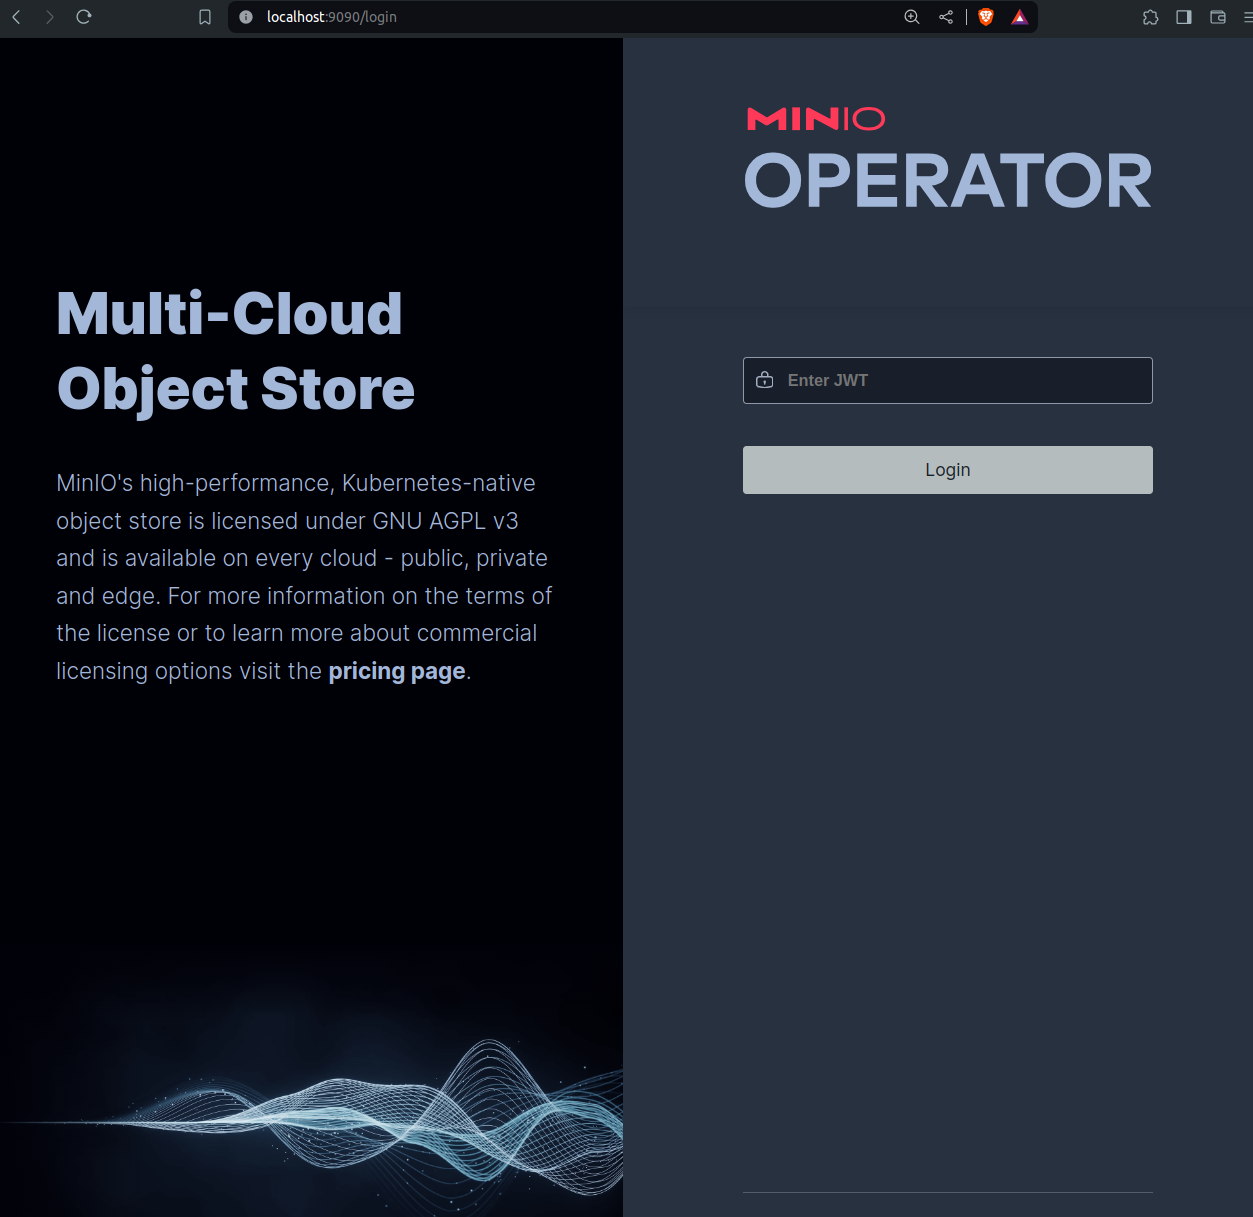Open Brave Shields lion icon

click(986, 17)
